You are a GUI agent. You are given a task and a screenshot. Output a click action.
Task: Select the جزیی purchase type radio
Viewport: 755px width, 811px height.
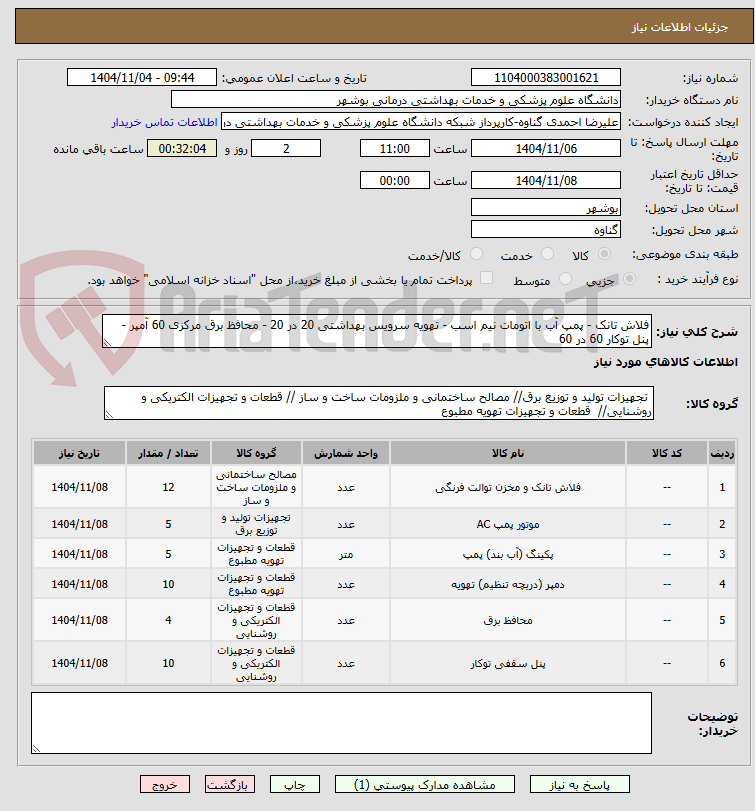[x=629, y=279]
